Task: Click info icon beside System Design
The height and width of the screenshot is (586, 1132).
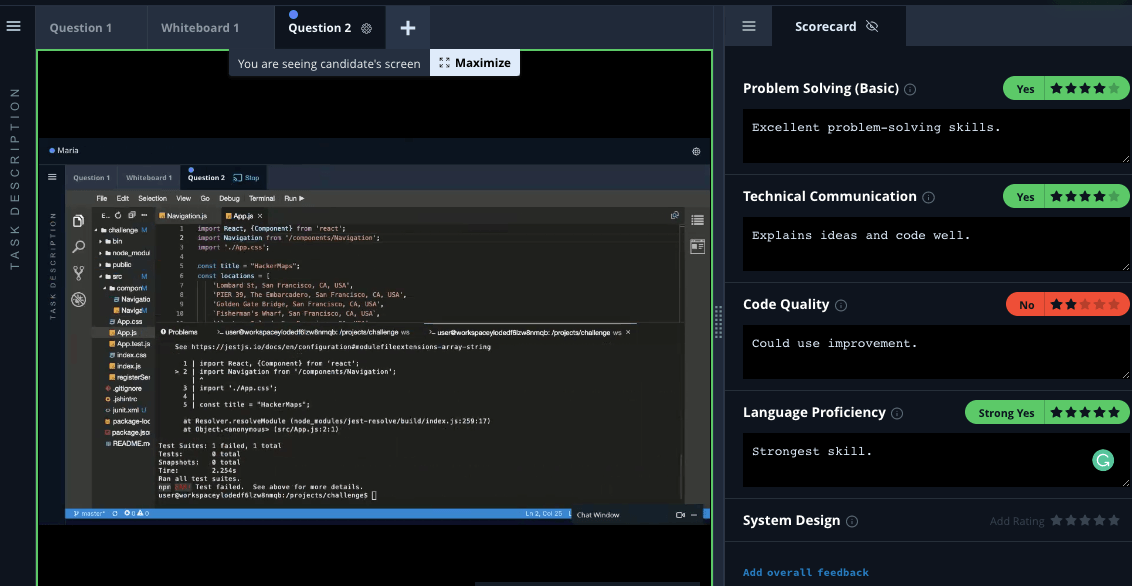Action: pyautogui.click(x=852, y=521)
